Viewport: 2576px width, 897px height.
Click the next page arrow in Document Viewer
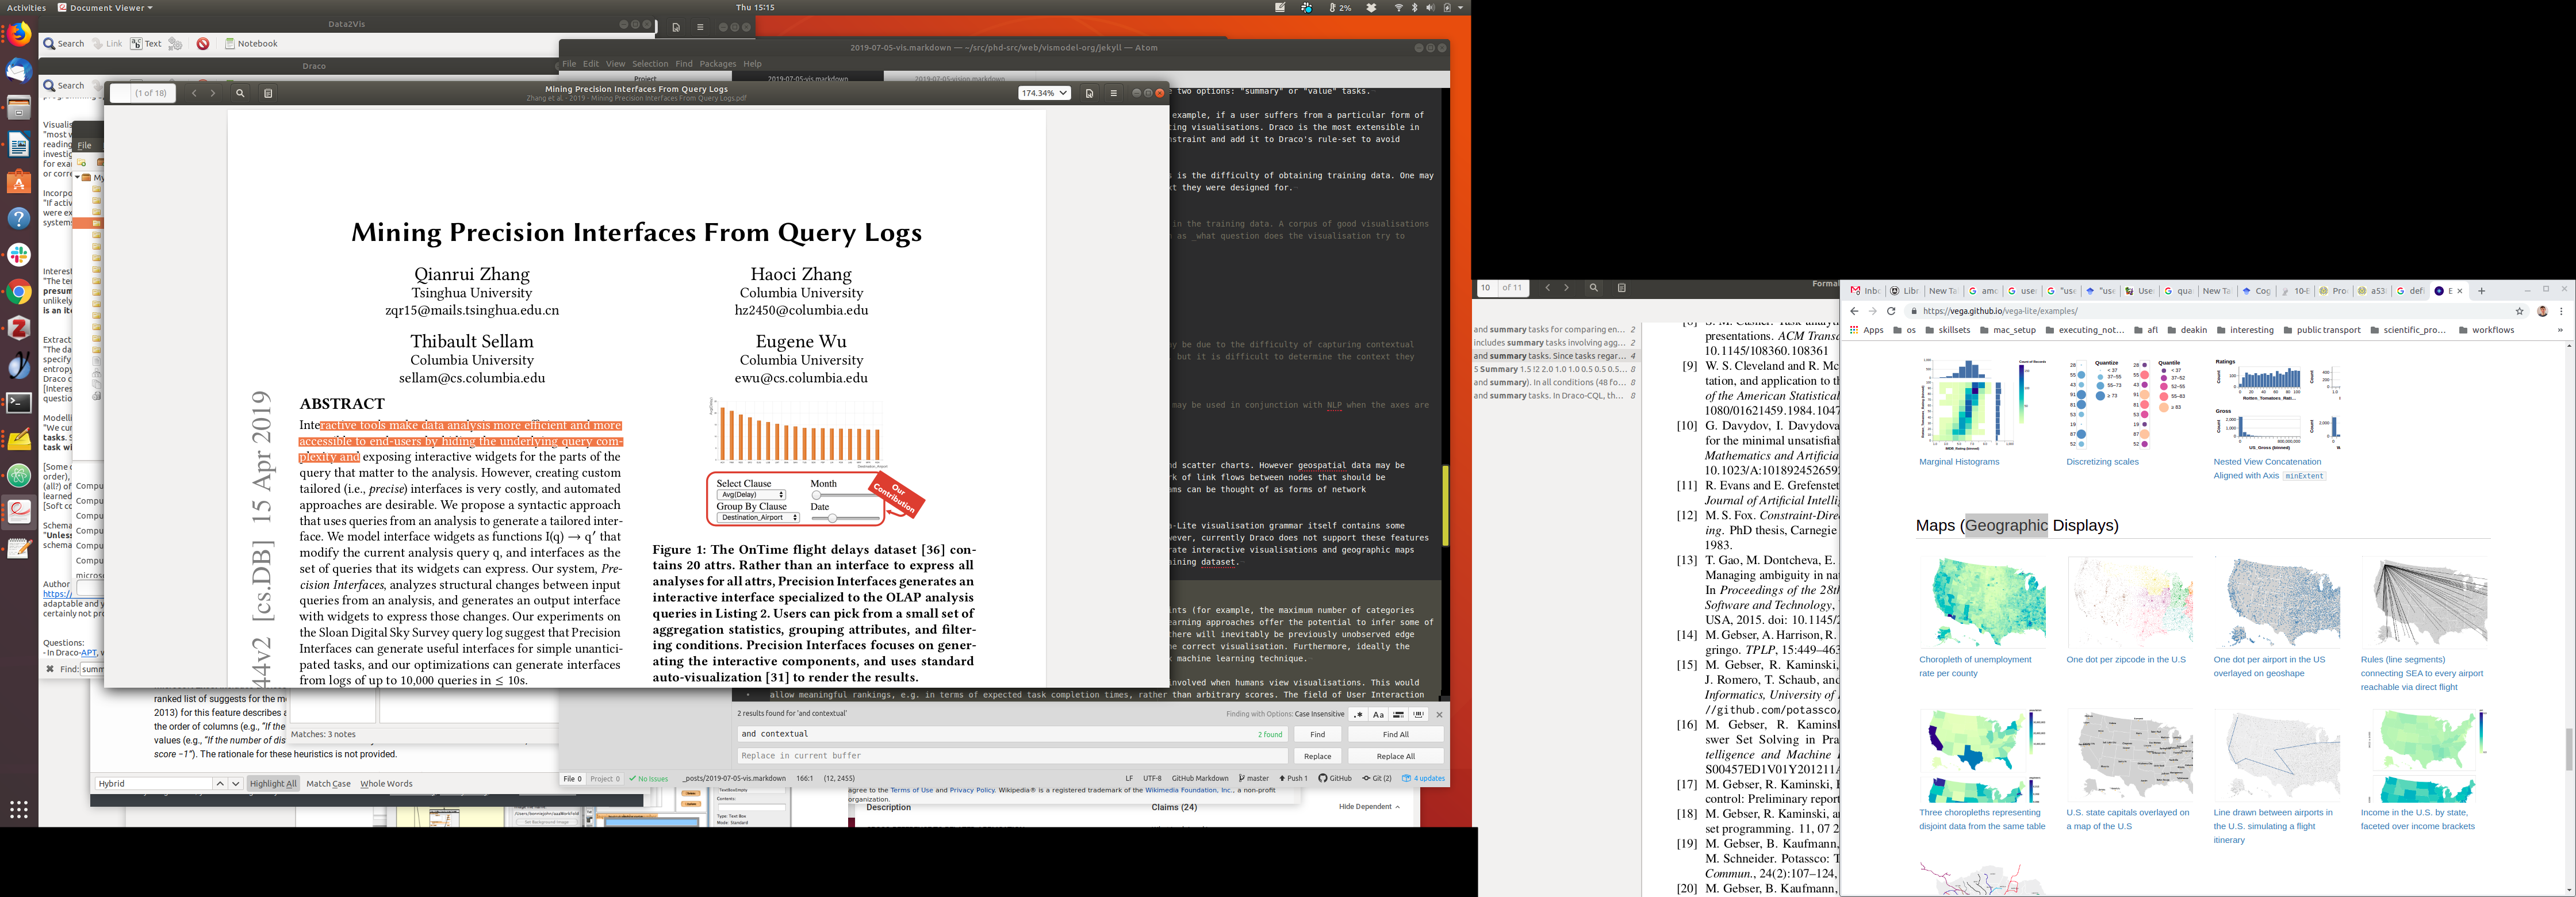click(x=213, y=93)
